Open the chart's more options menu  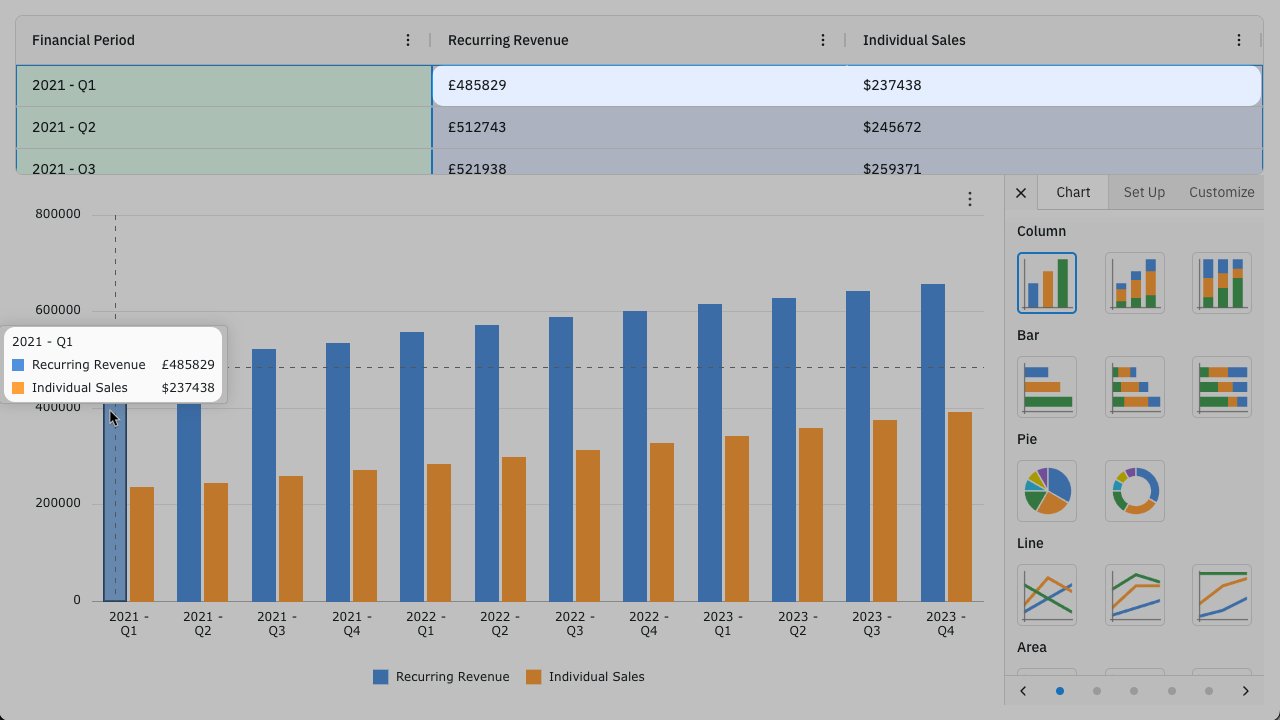pyautogui.click(x=969, y=199)
